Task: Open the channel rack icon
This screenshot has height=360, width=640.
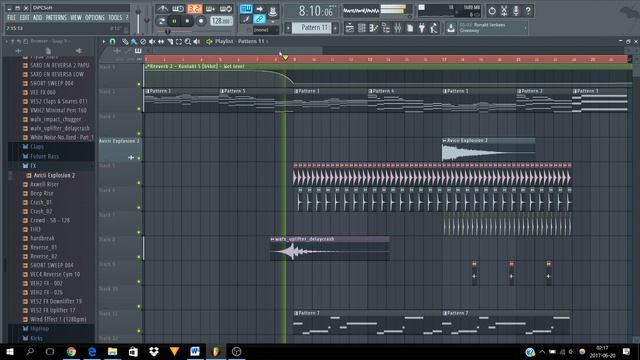Action: click(362, 28)
